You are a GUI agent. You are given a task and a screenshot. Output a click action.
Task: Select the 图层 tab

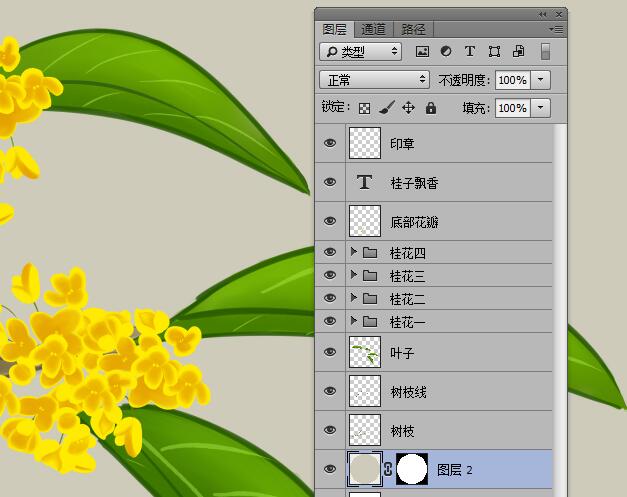point(334,29)
